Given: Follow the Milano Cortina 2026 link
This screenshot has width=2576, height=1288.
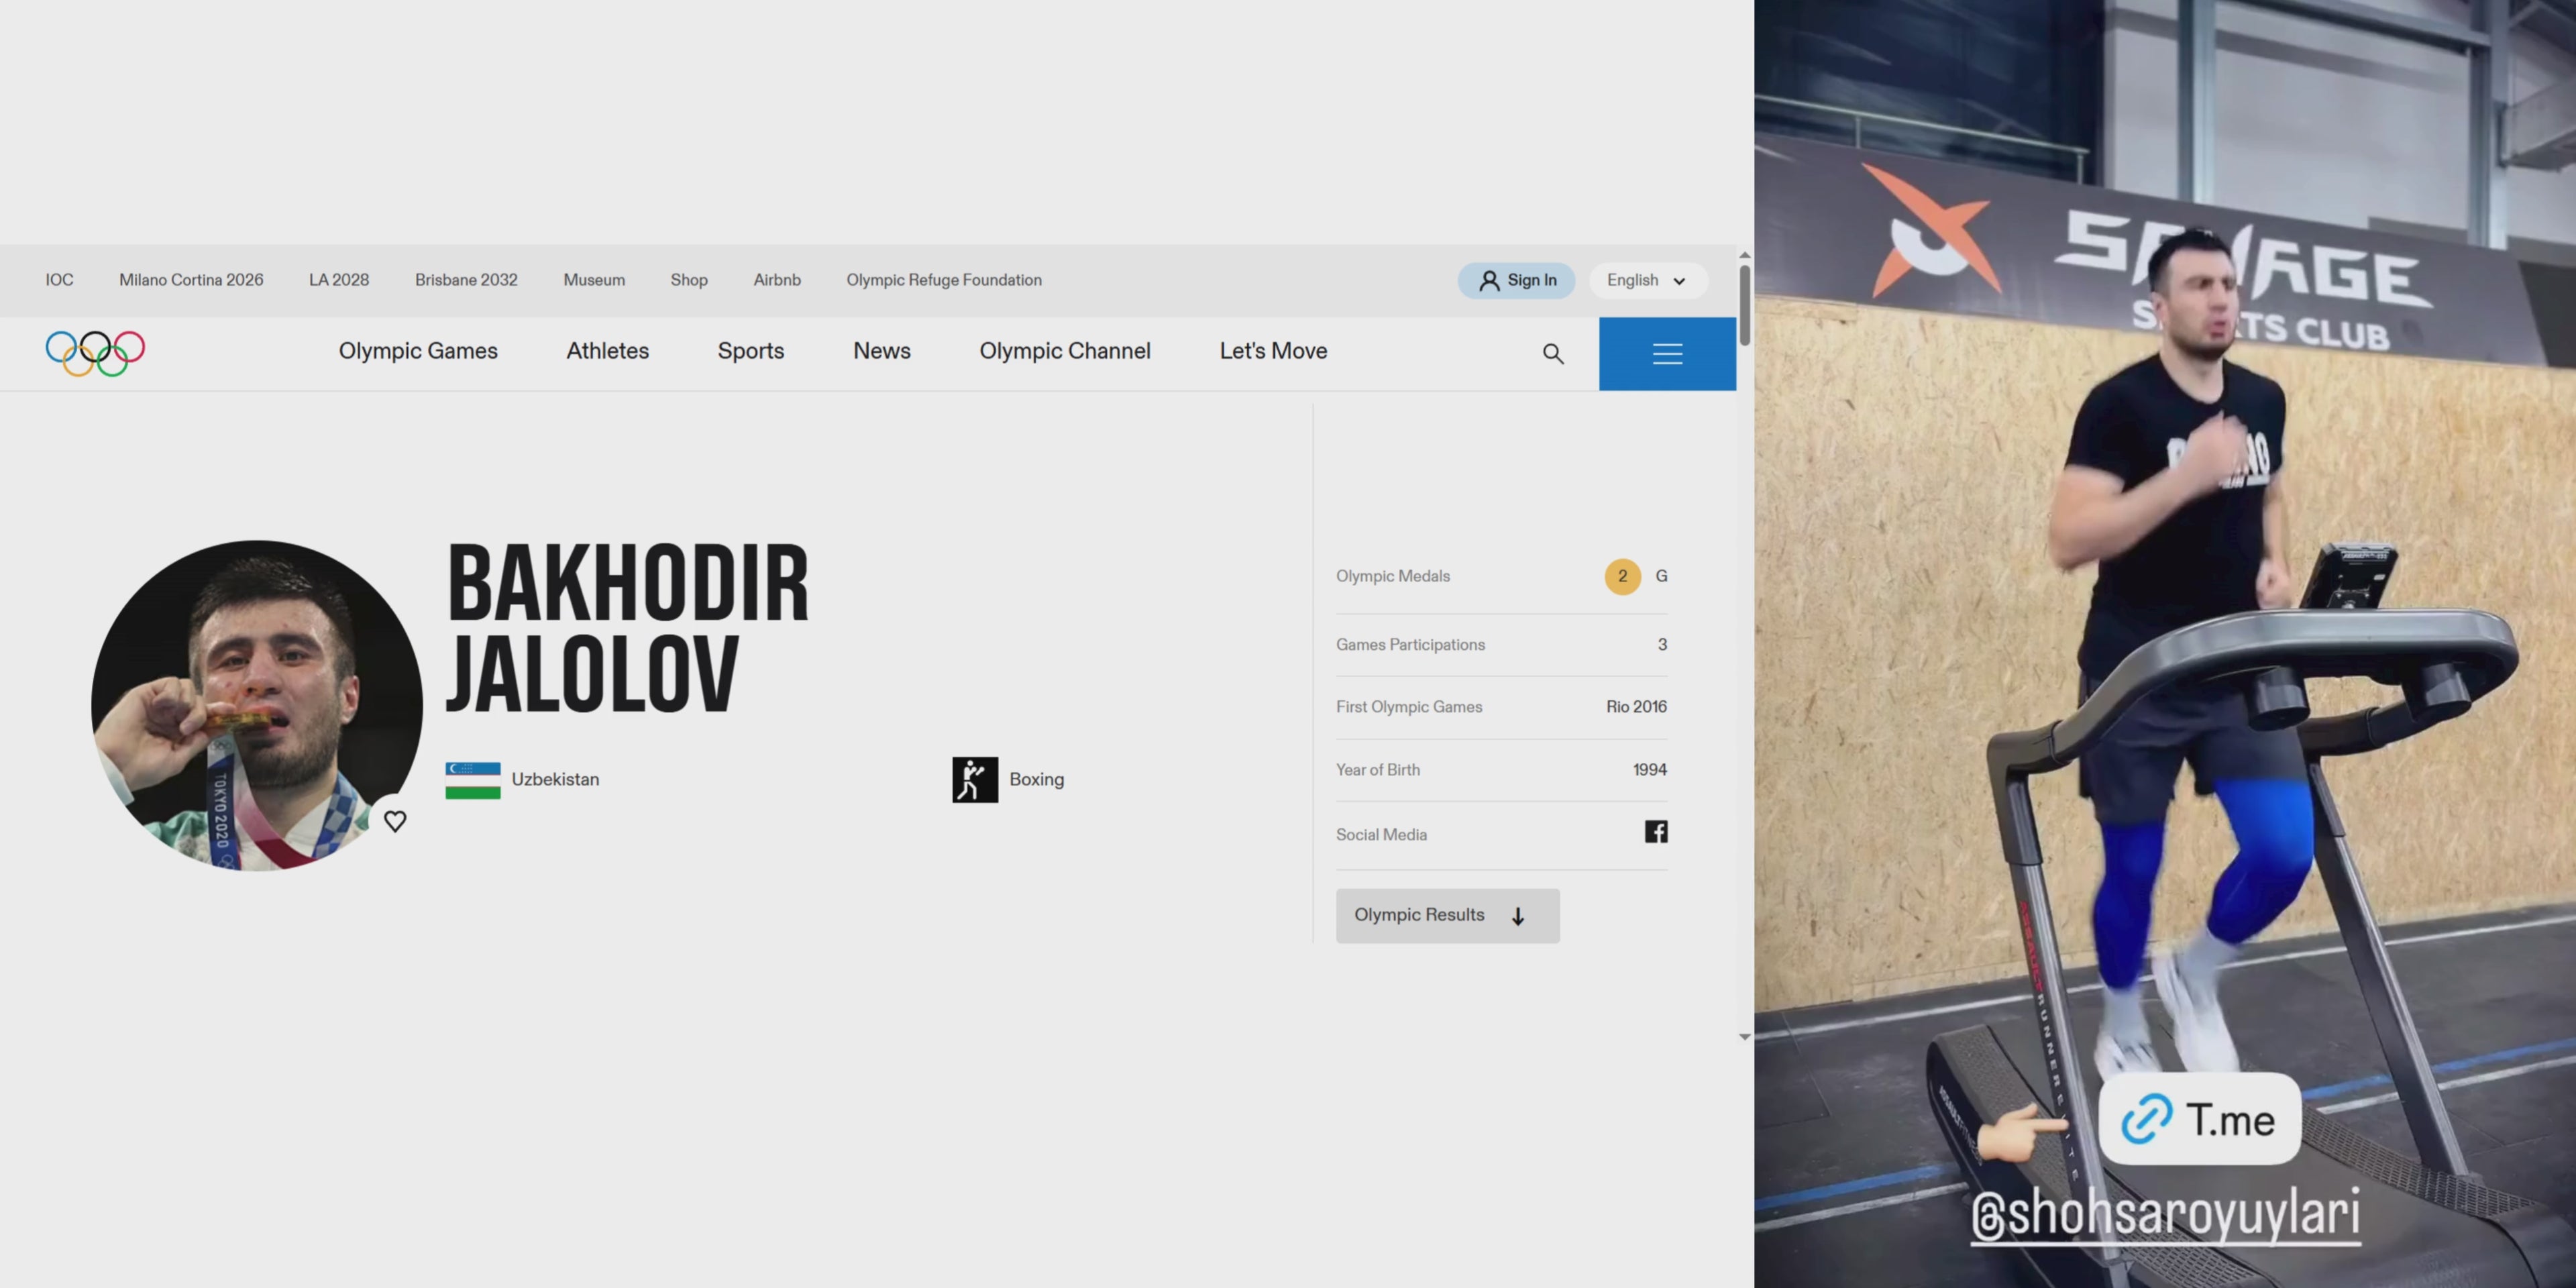Looking at the screenshot, I should [x=191, y=280].
